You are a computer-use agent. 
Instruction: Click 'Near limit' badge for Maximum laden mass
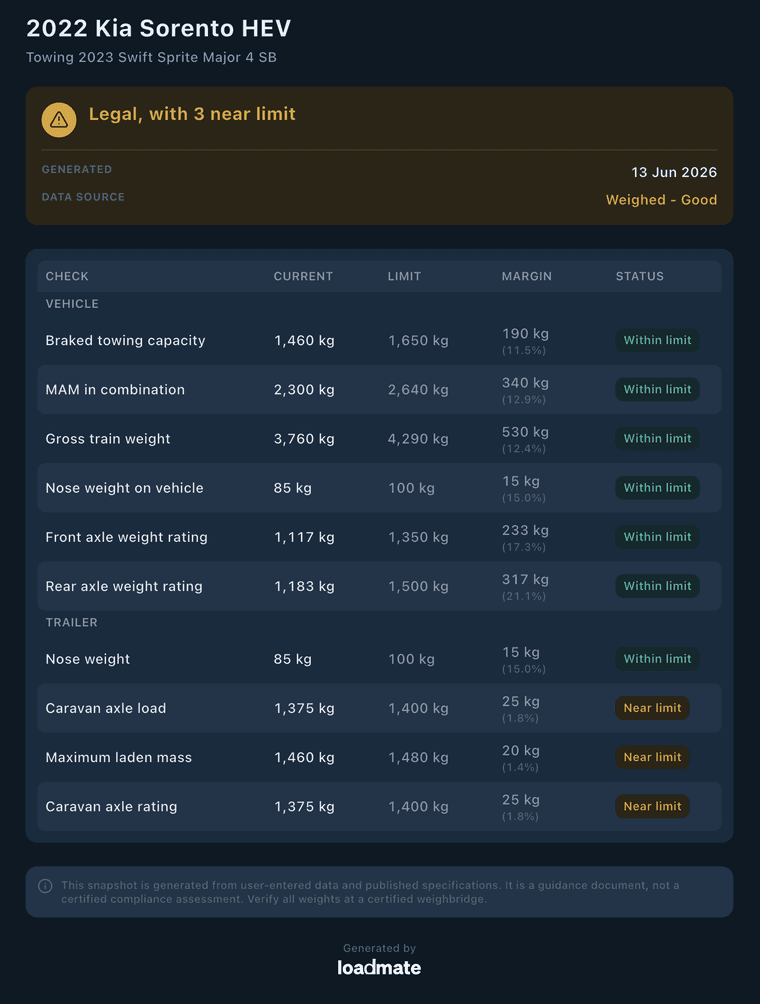point(652,757)
